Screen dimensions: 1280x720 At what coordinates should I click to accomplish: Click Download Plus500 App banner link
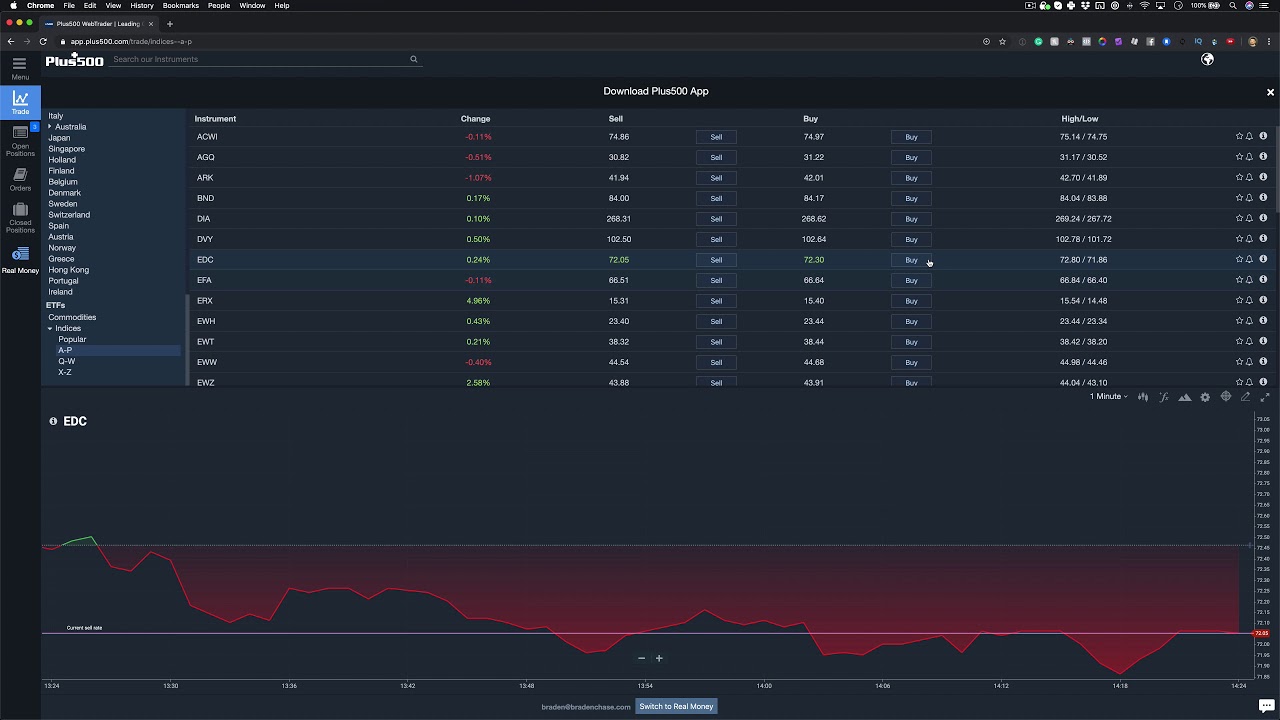point(656,91)
